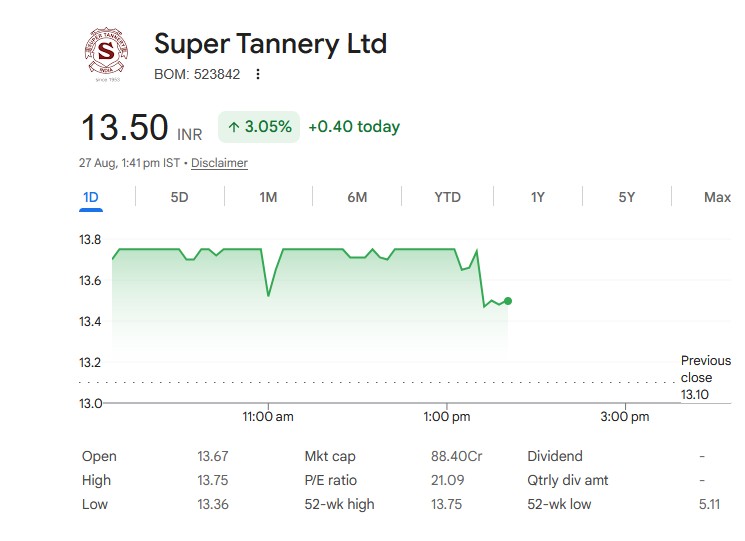
Task: Click the 3:00 pm time axis marker
Action: pyautogui.click(x=625, y=417)
